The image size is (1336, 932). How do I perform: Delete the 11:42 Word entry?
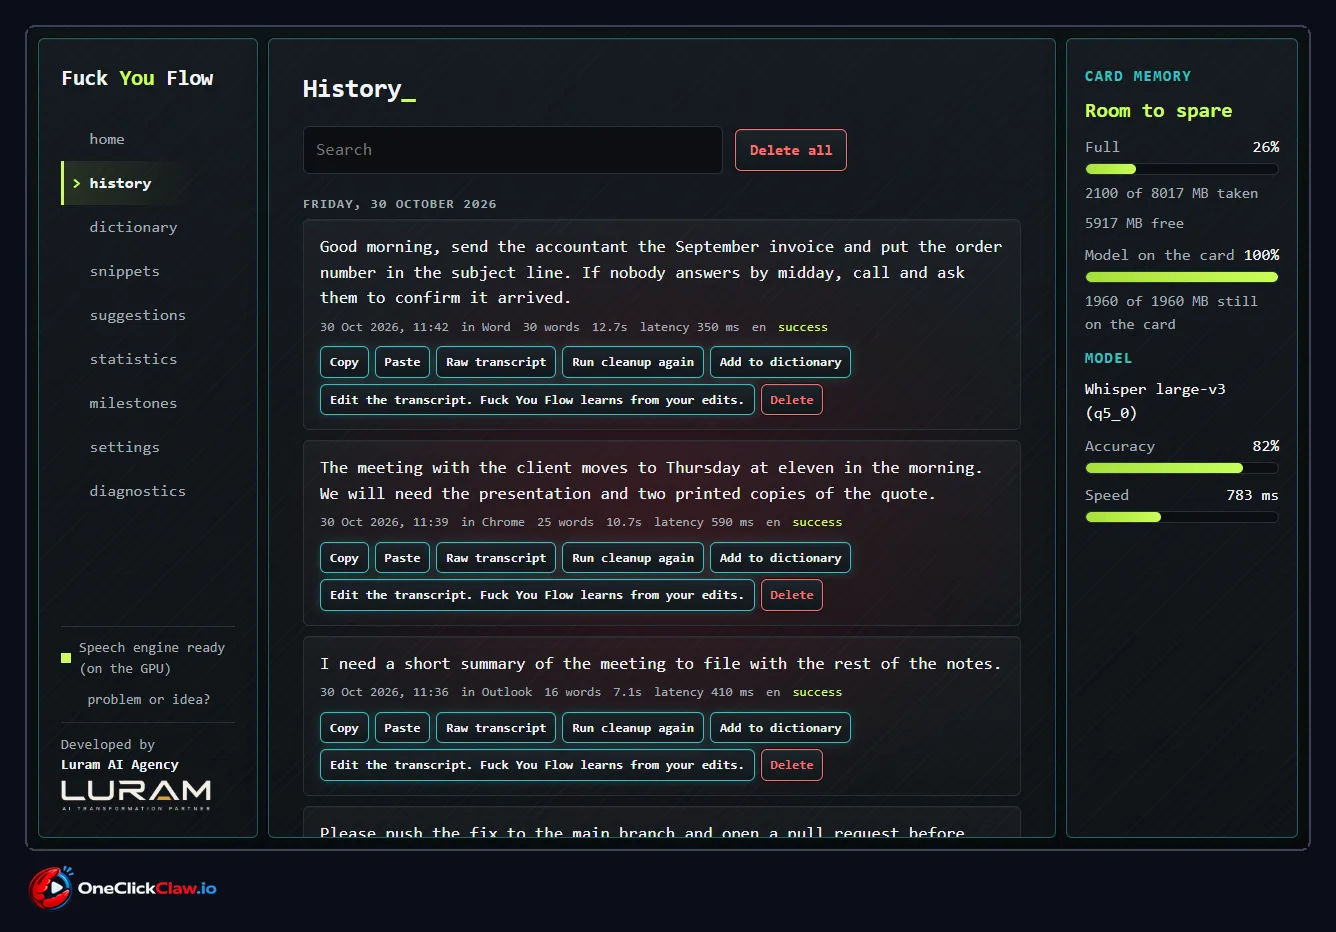[x=792, y=400]
